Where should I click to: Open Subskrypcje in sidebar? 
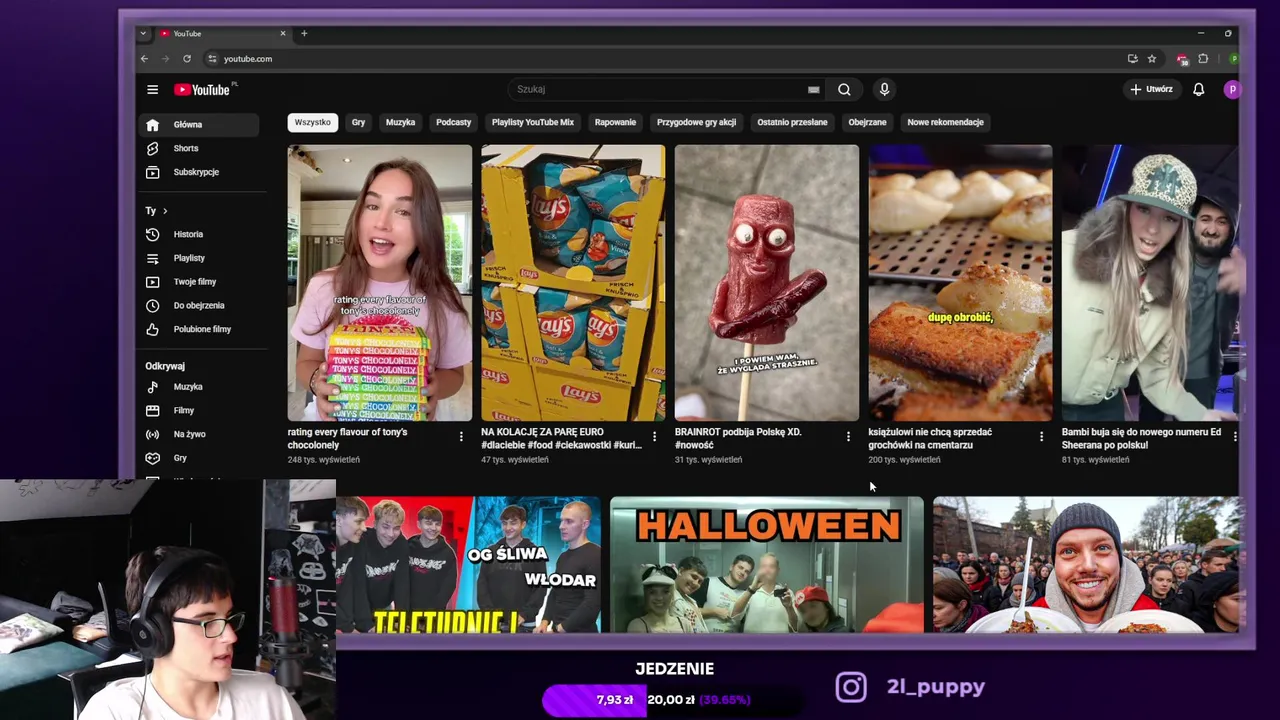tap(198, 173)
